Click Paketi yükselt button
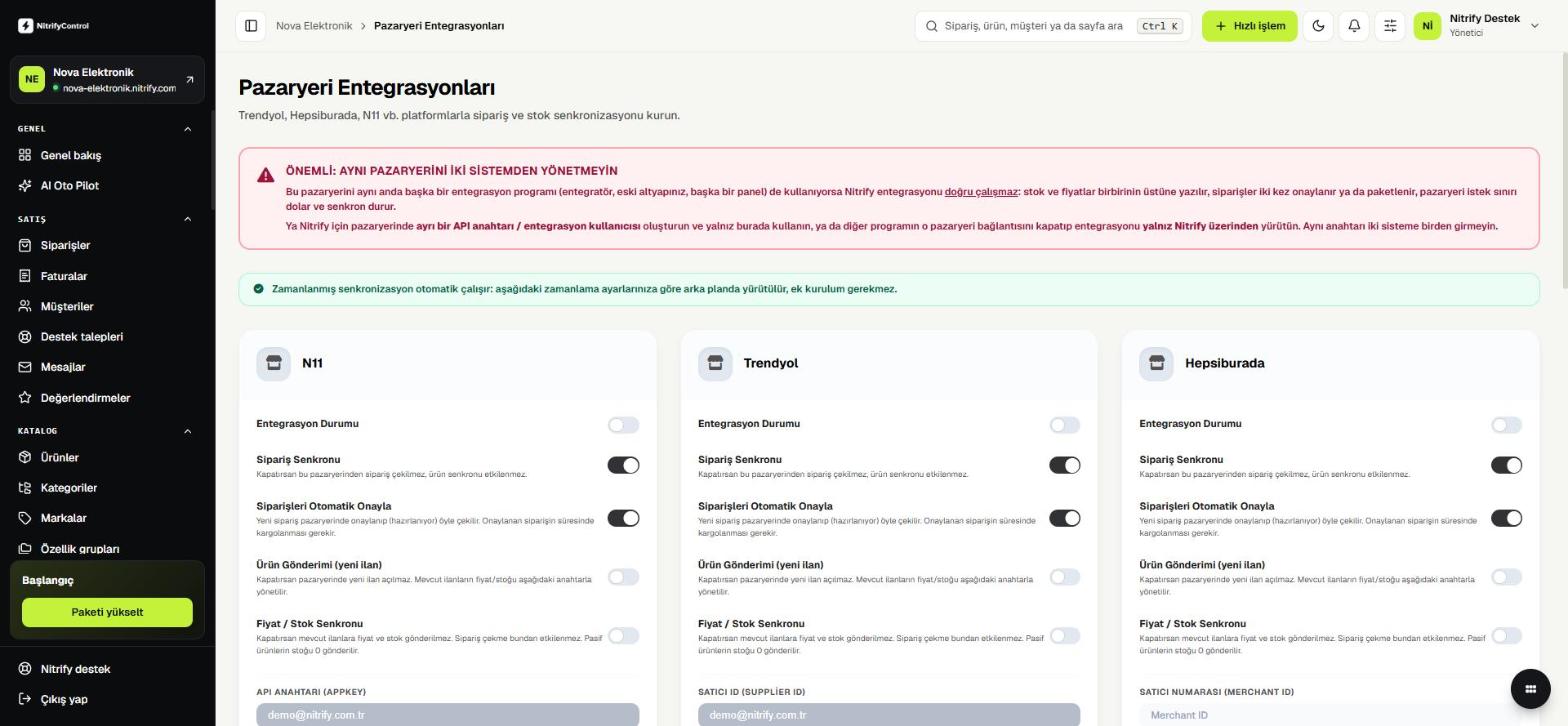 point(107,612)
